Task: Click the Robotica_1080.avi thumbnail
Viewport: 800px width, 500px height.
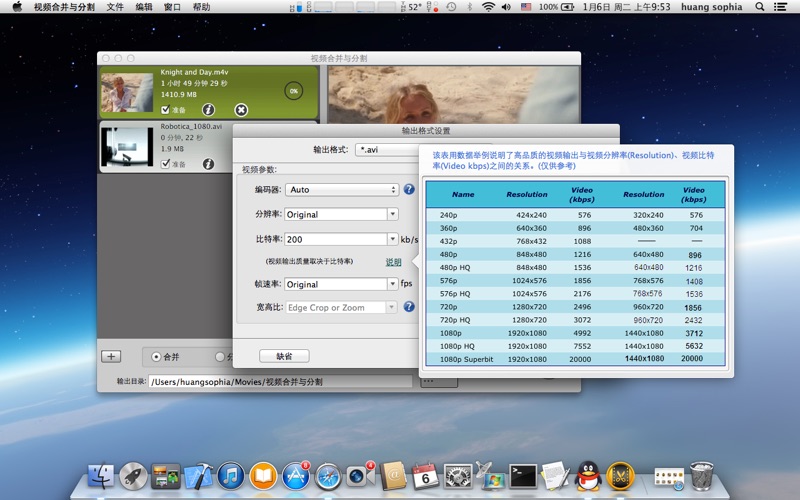Action: pos(127,147)
